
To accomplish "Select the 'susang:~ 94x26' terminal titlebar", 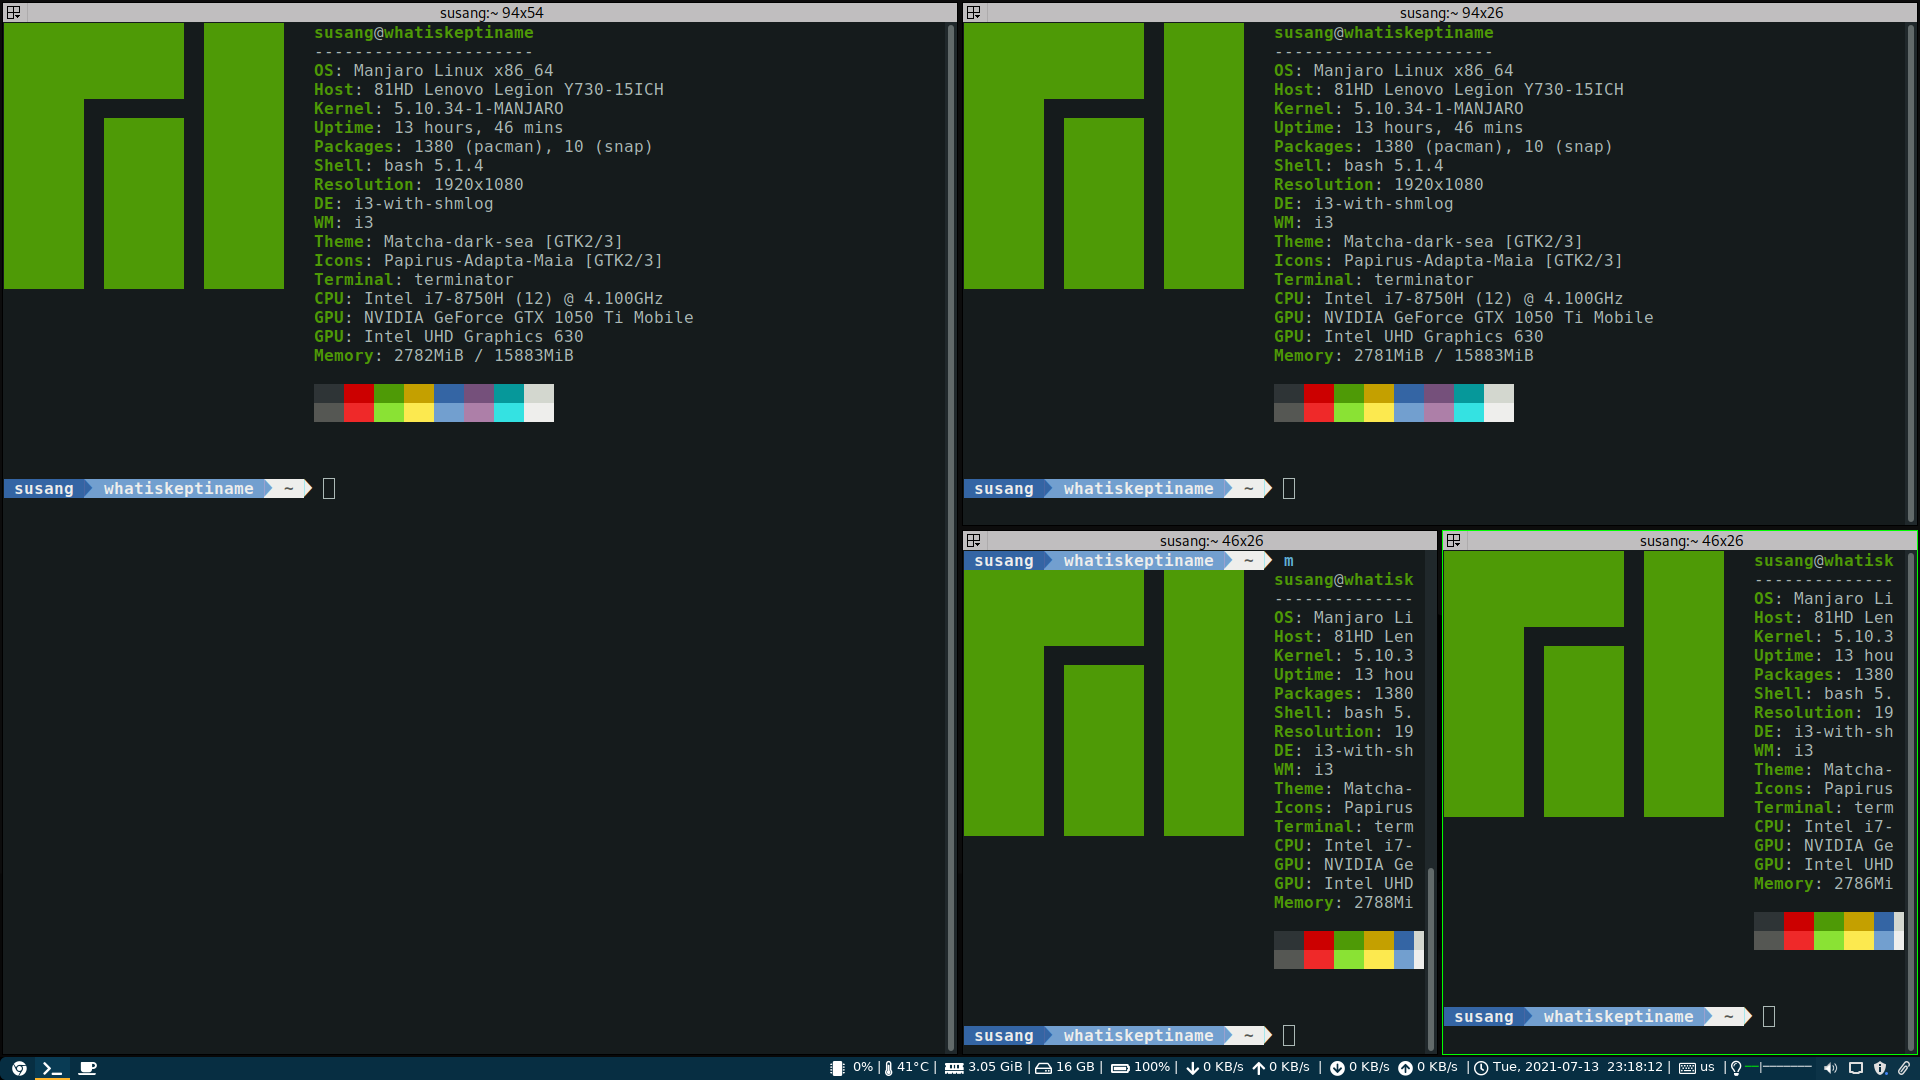I will coord(1451,13).
